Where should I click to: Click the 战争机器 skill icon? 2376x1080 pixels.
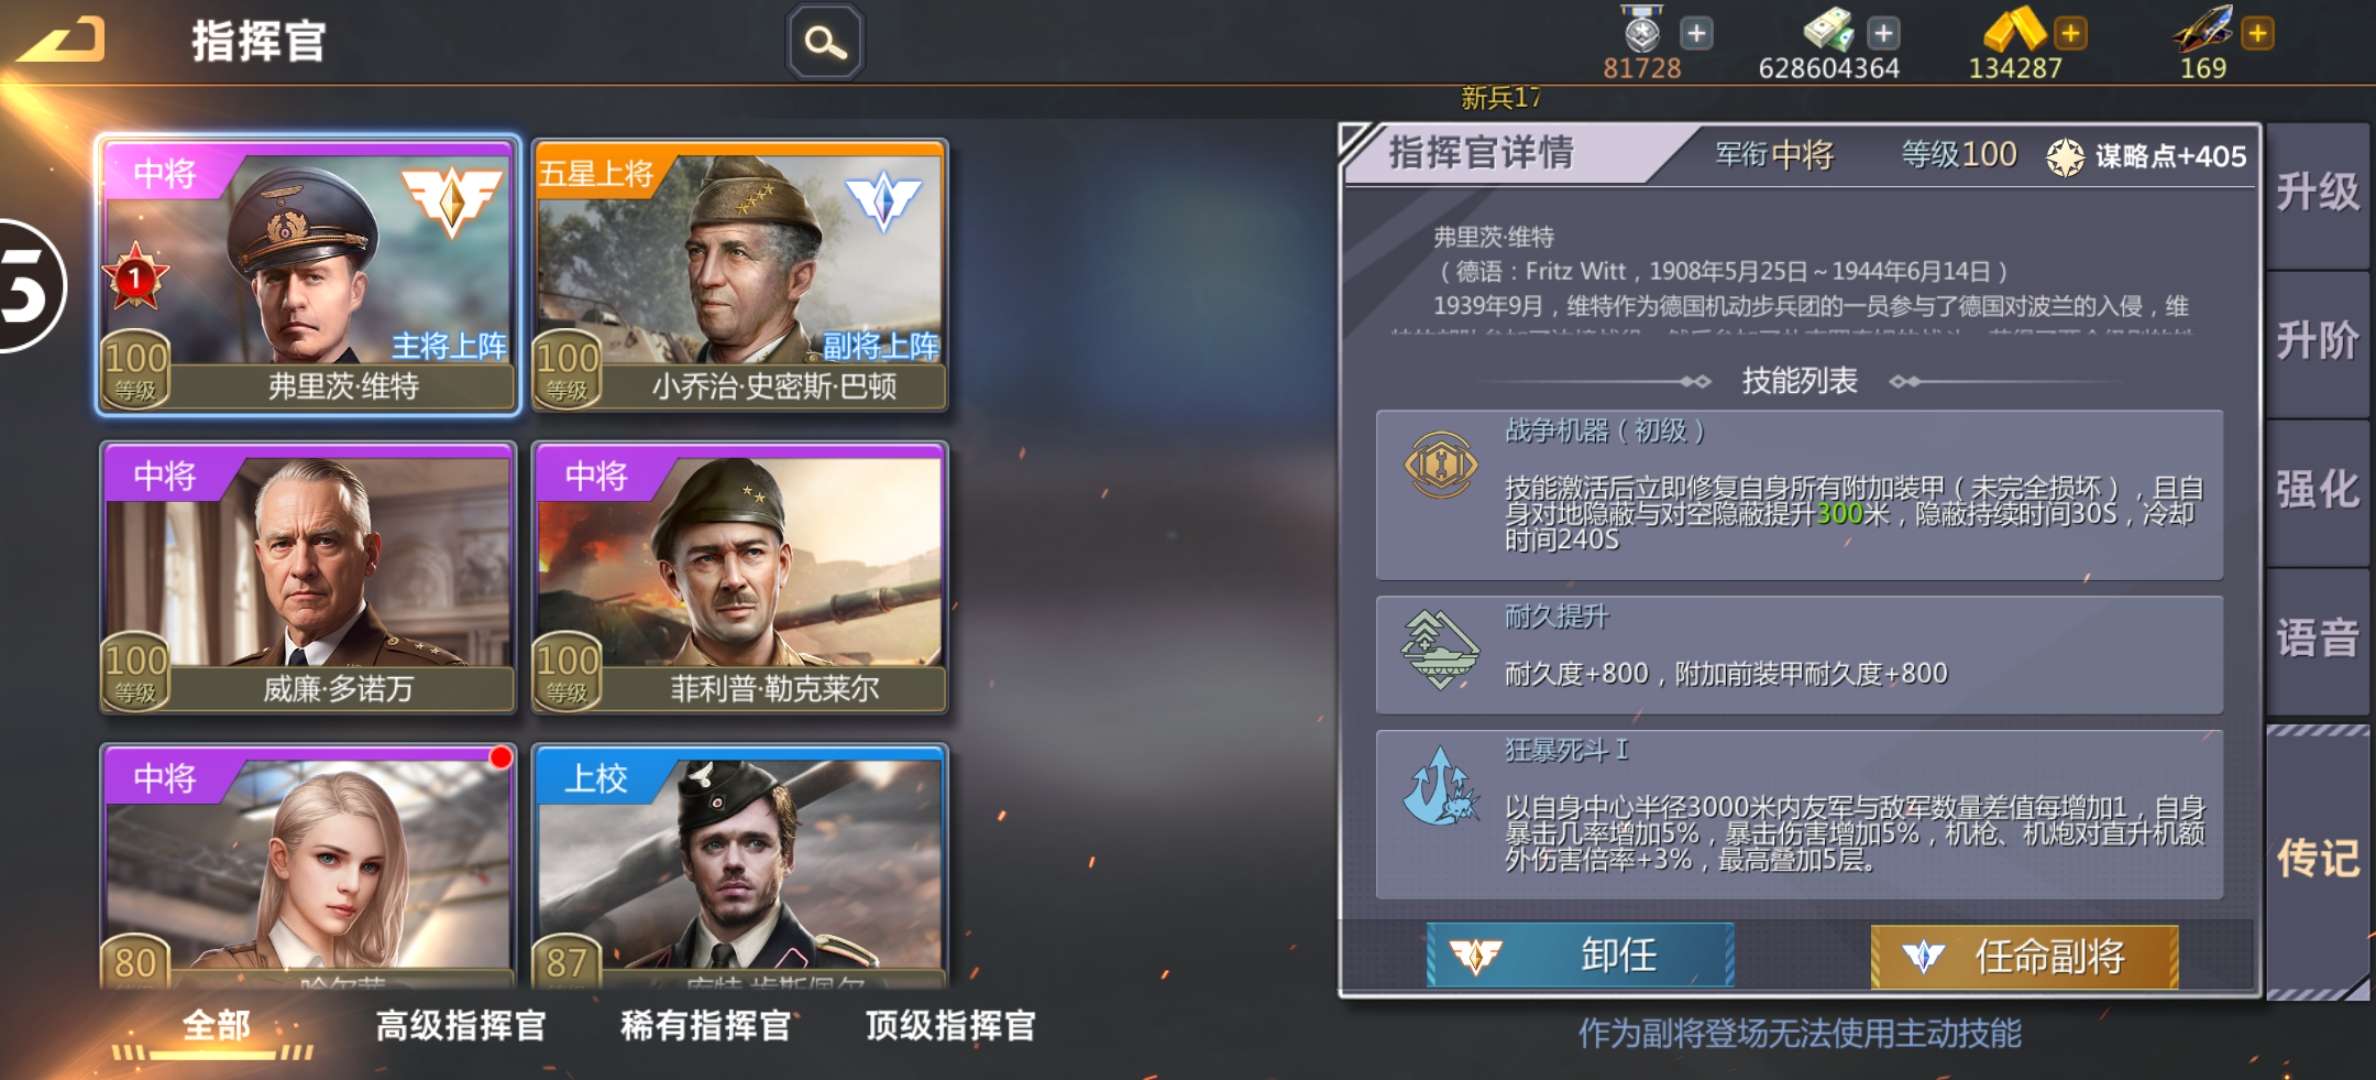tap(1440, 465)
